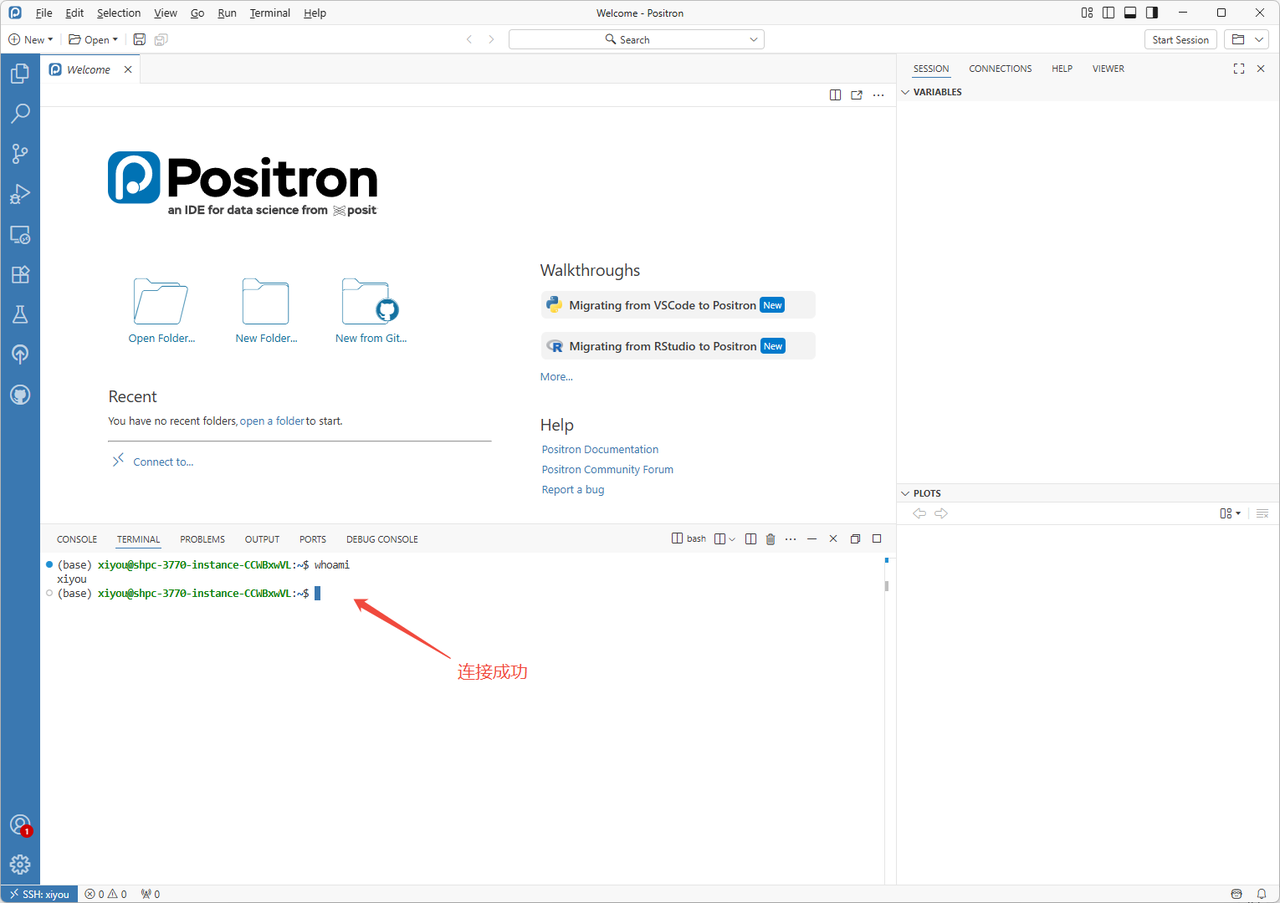Open Positron Documentation link

pos(599,449)
